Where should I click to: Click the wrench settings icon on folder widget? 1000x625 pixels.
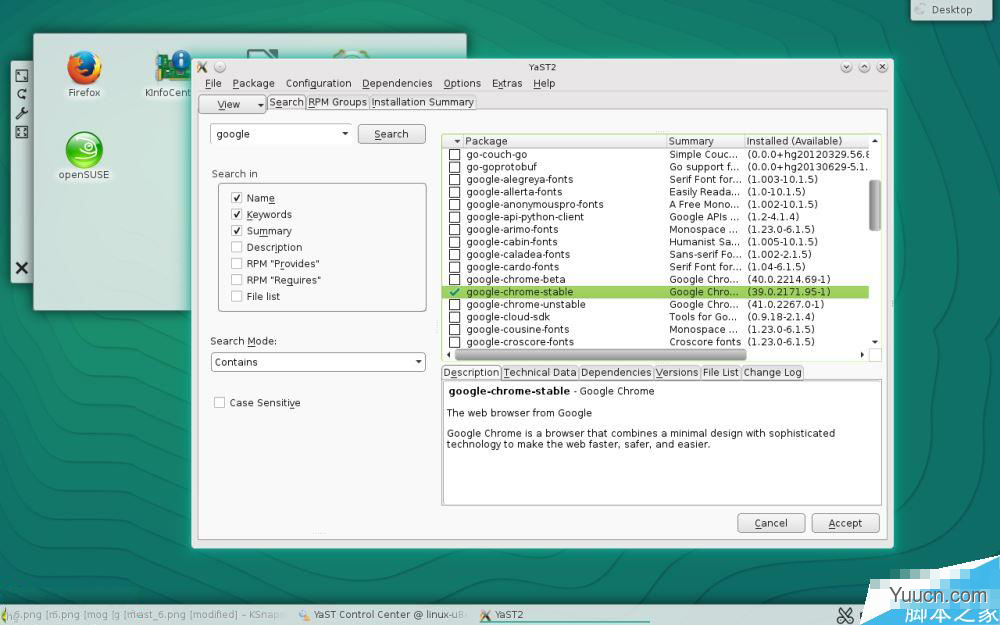pyautogui.click(x=21, y=113)
